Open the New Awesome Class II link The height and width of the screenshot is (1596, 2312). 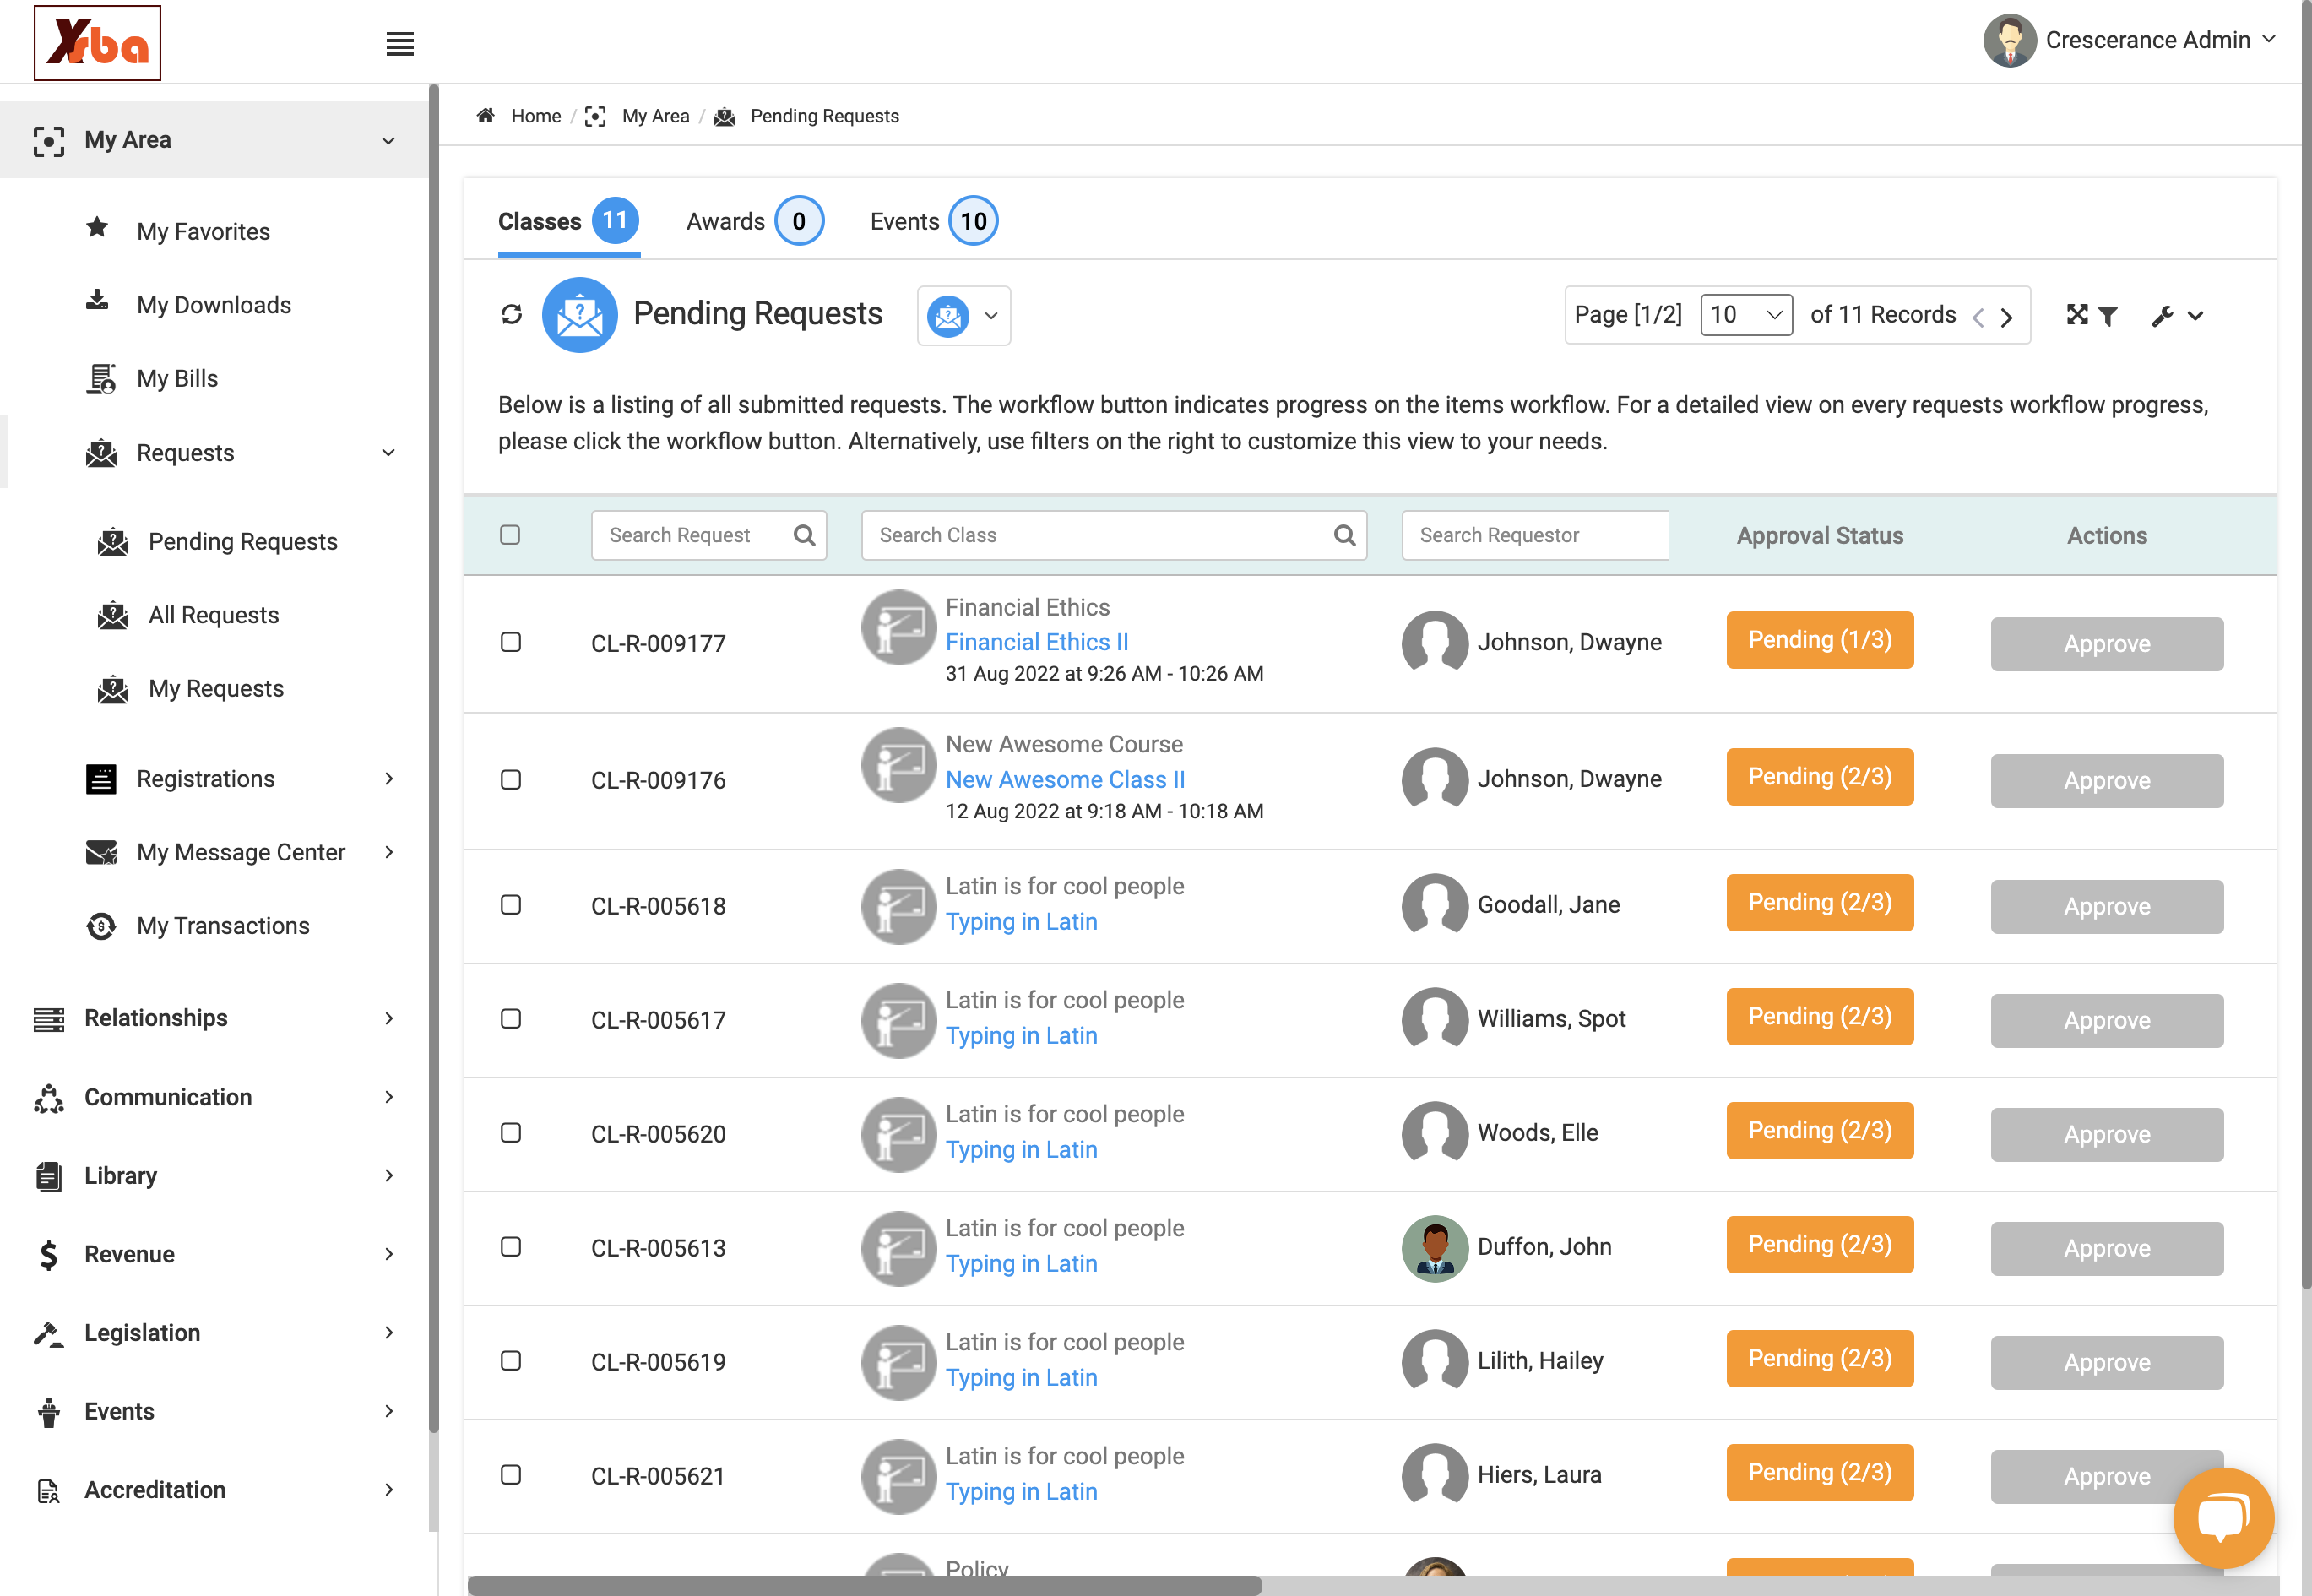[1065, 779]
